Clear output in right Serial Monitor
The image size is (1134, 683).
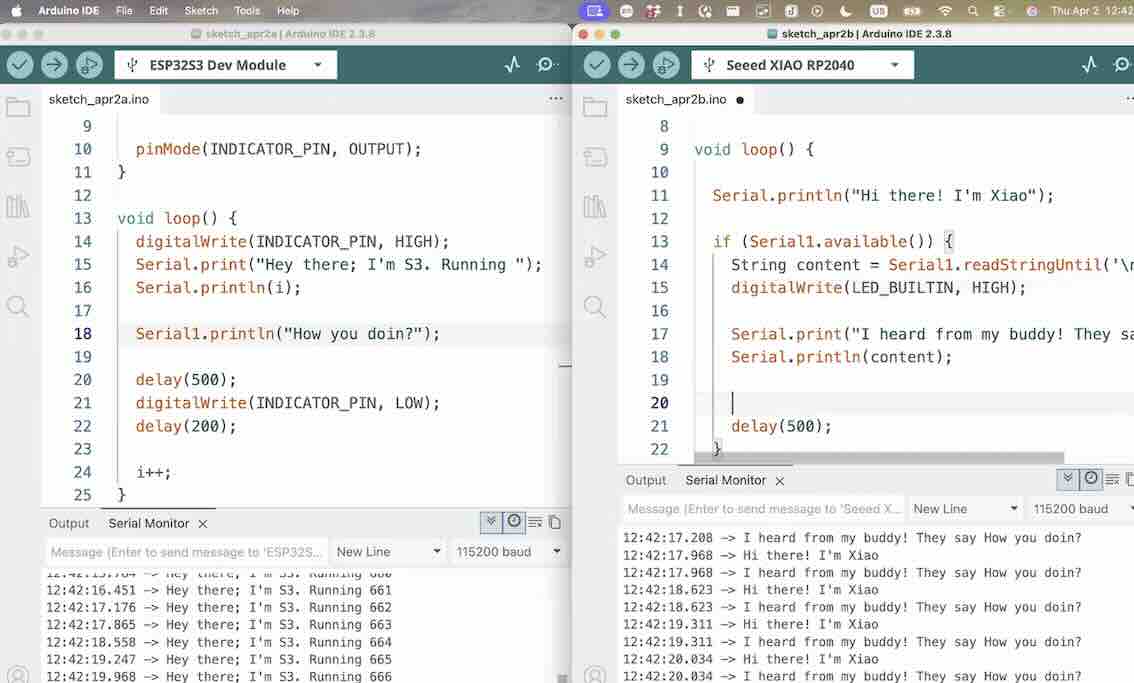(x=1112, y=479)
